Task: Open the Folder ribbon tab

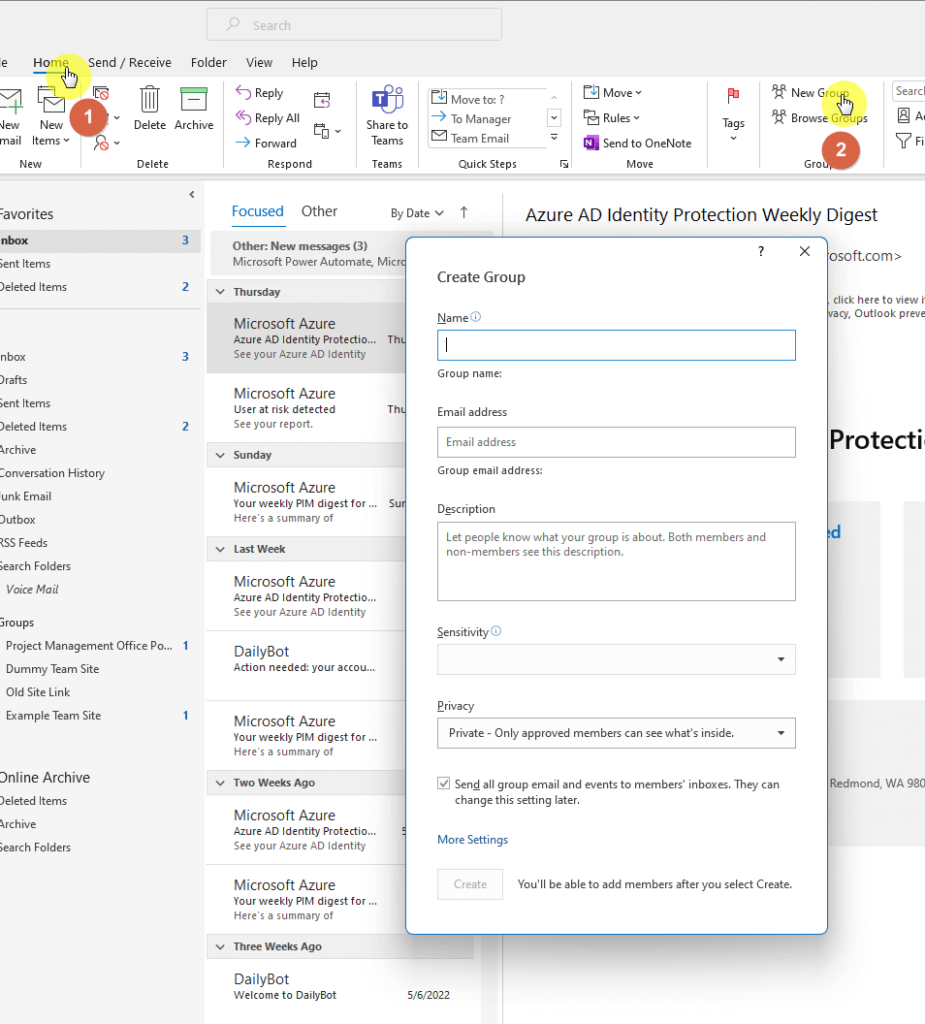Action: point(208,63)
